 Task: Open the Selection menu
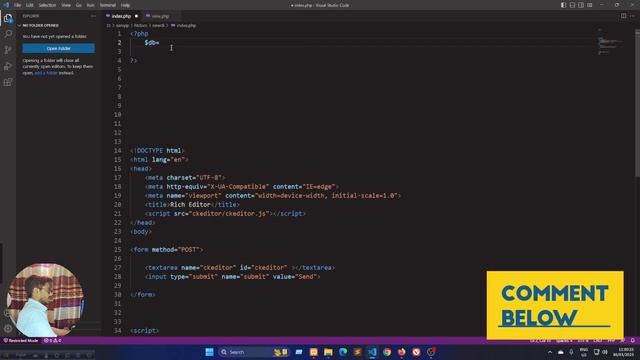47,5
